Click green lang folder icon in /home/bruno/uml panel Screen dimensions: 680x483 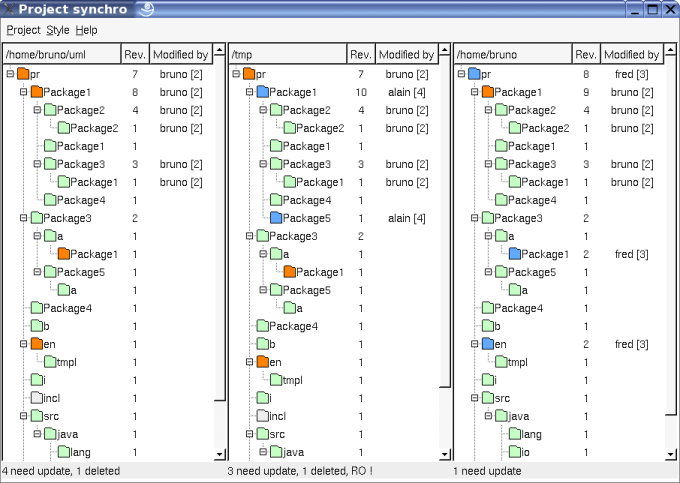tap(64, 452)
